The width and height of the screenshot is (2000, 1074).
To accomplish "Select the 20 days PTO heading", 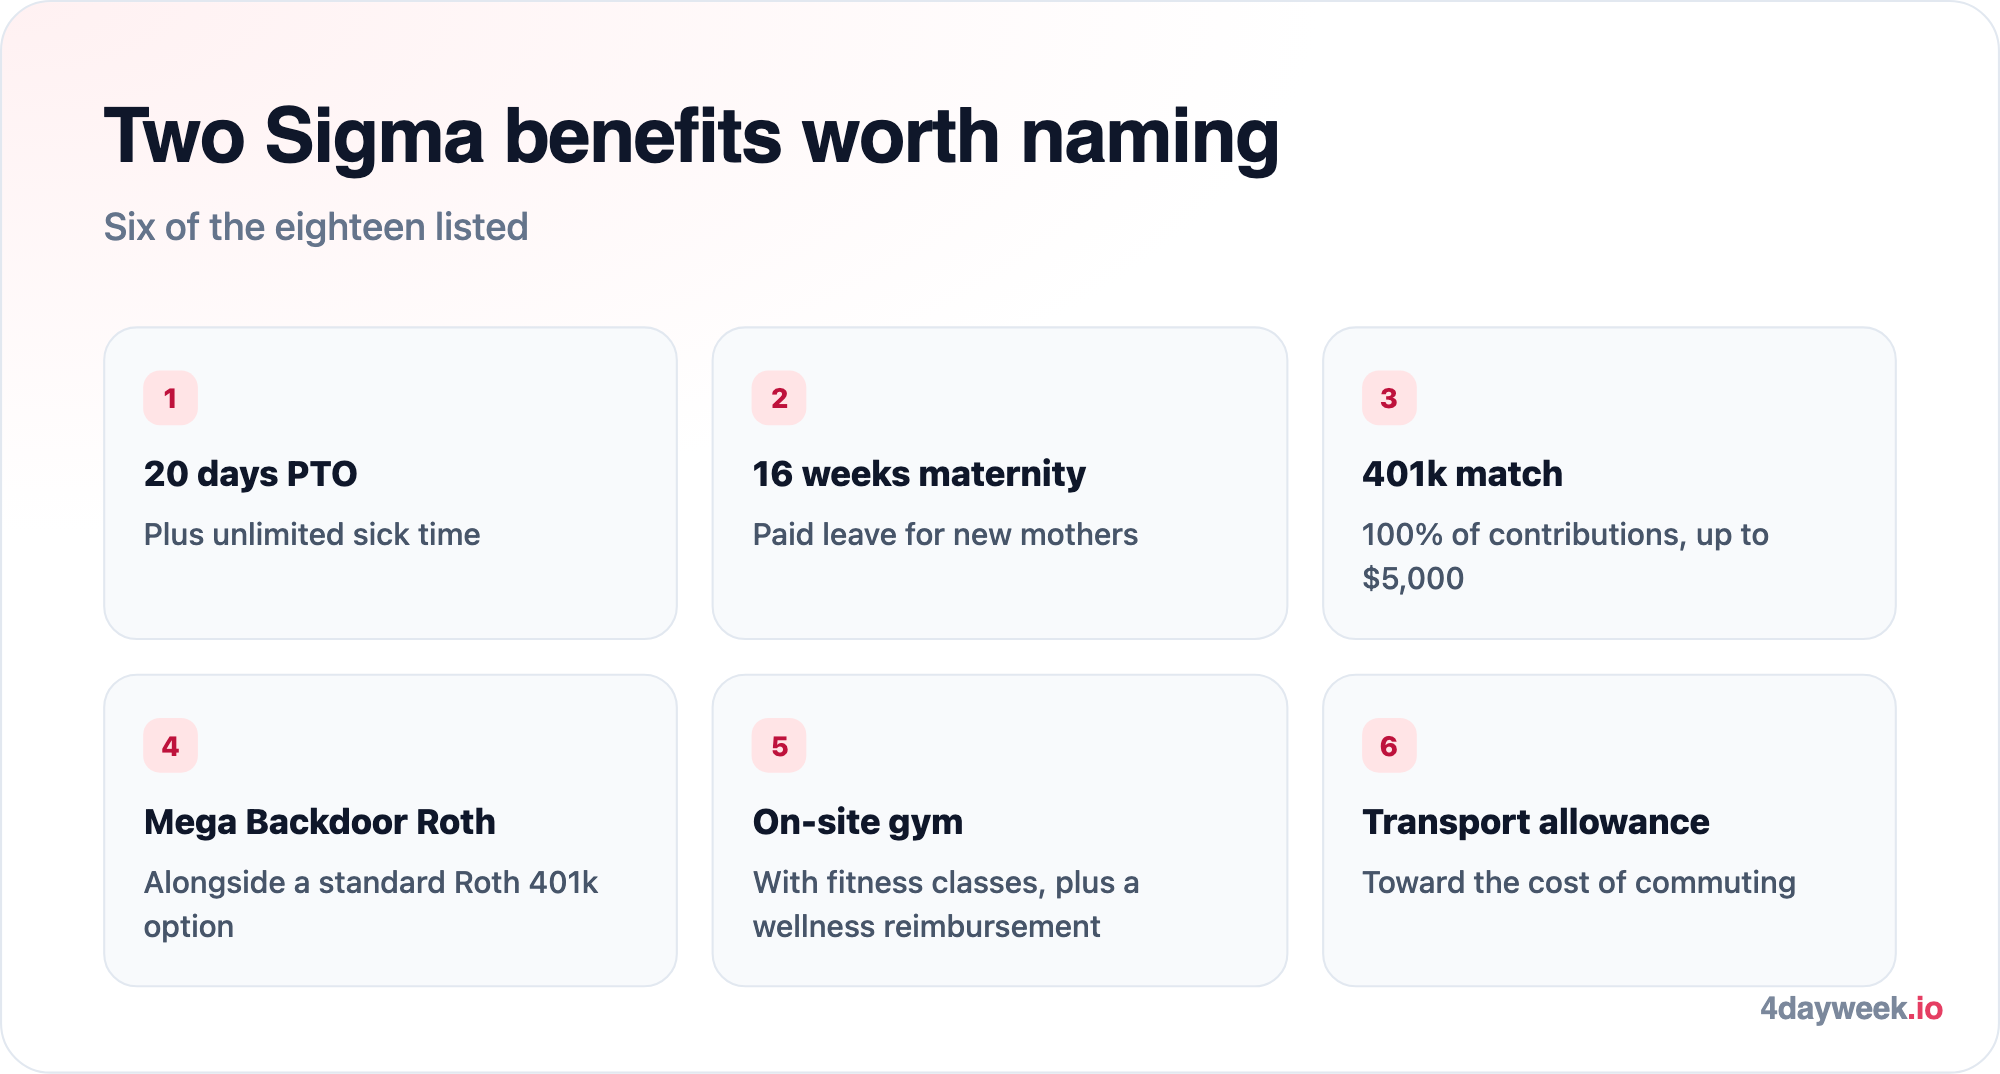I will tap(251, 474).
